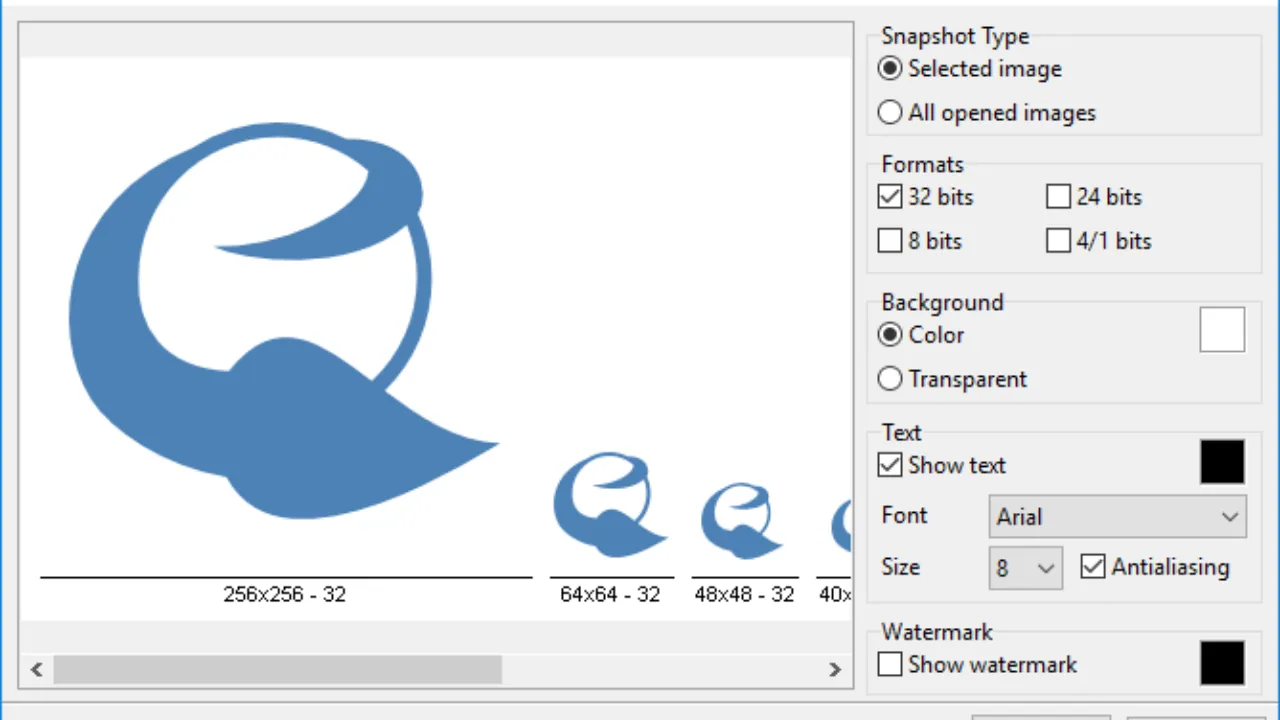Click the preview scrollbar right arrow
Viewport: 1280px width, 720px height.
coord(835,670)
